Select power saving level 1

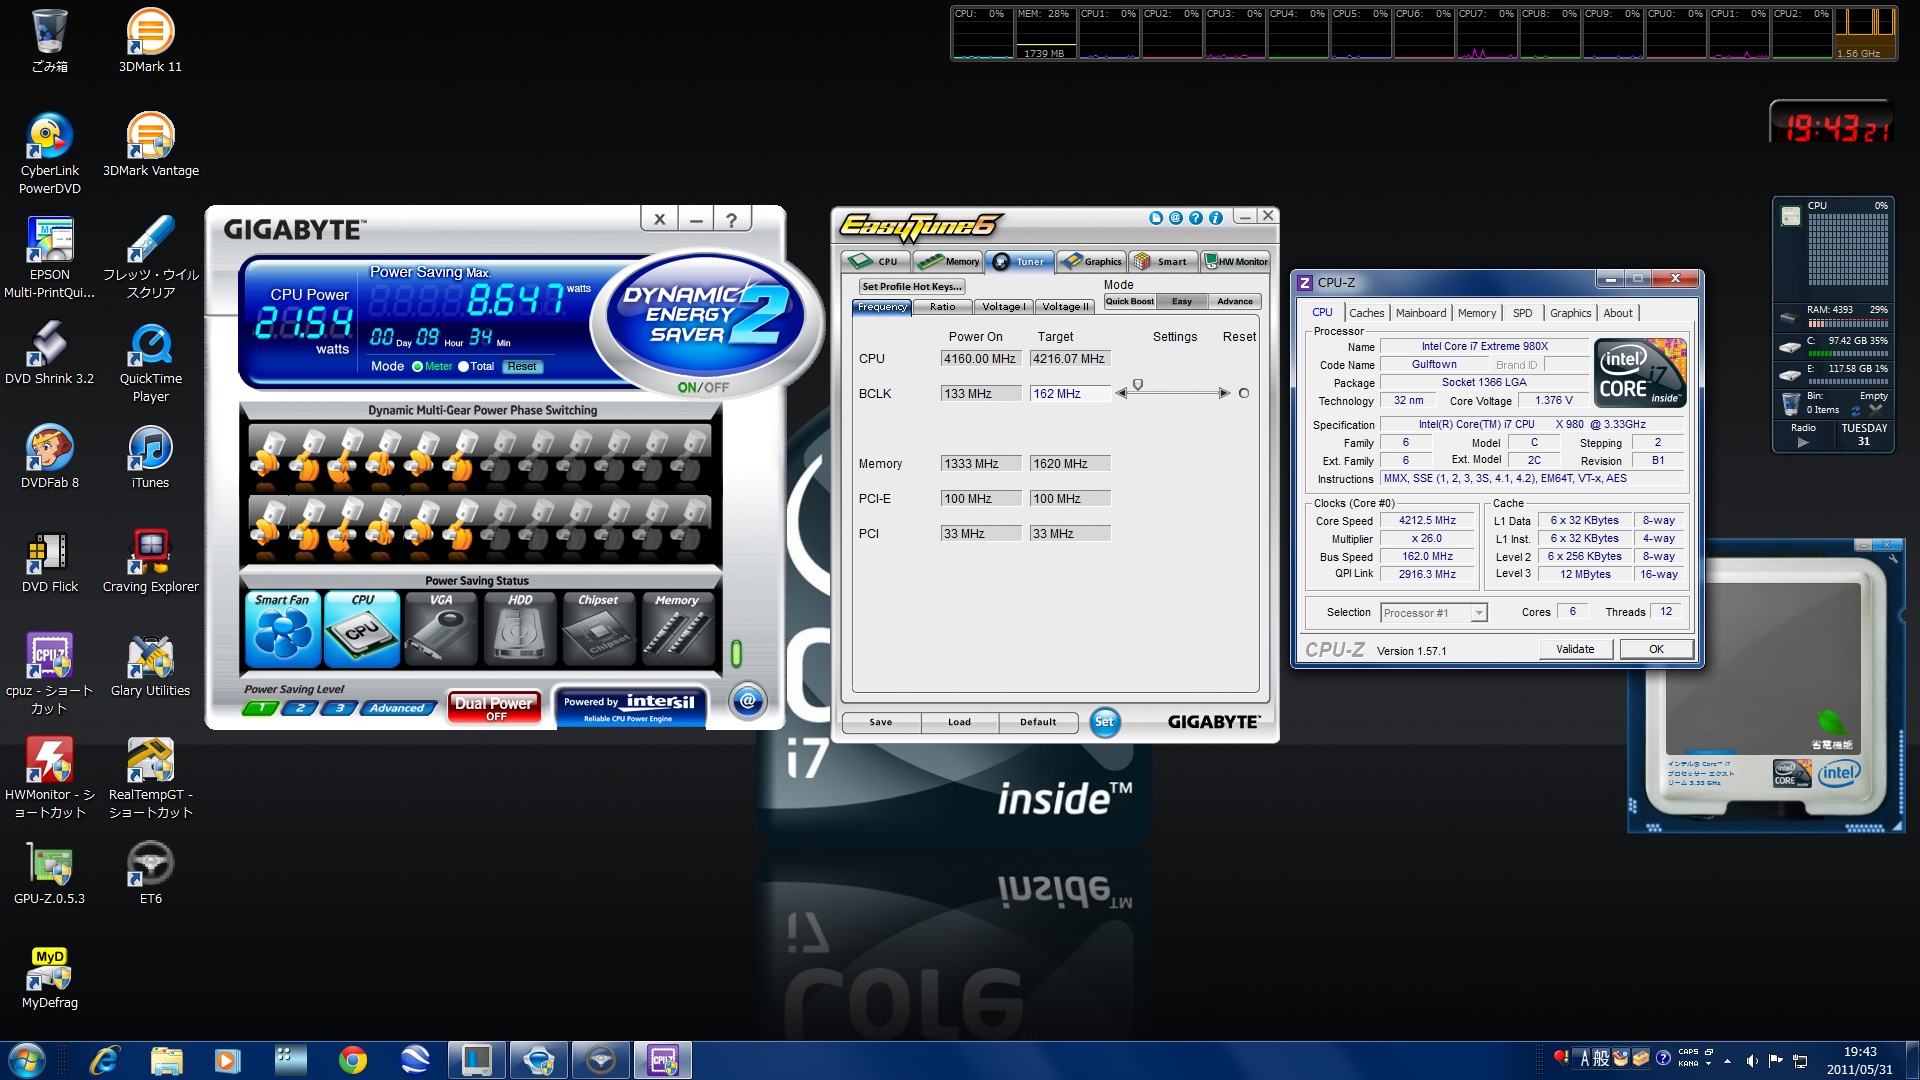(261, 708)
